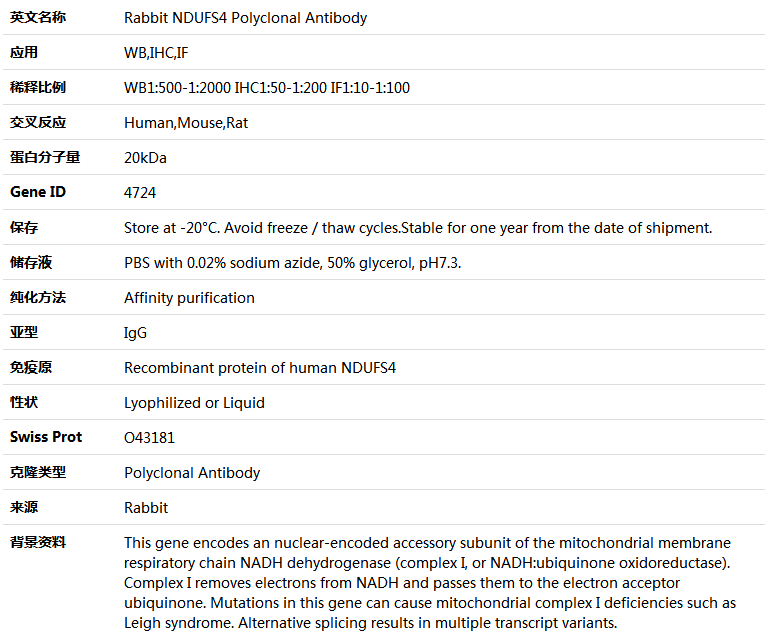Click the Gene ID number 4724

[x=140, y=192]
